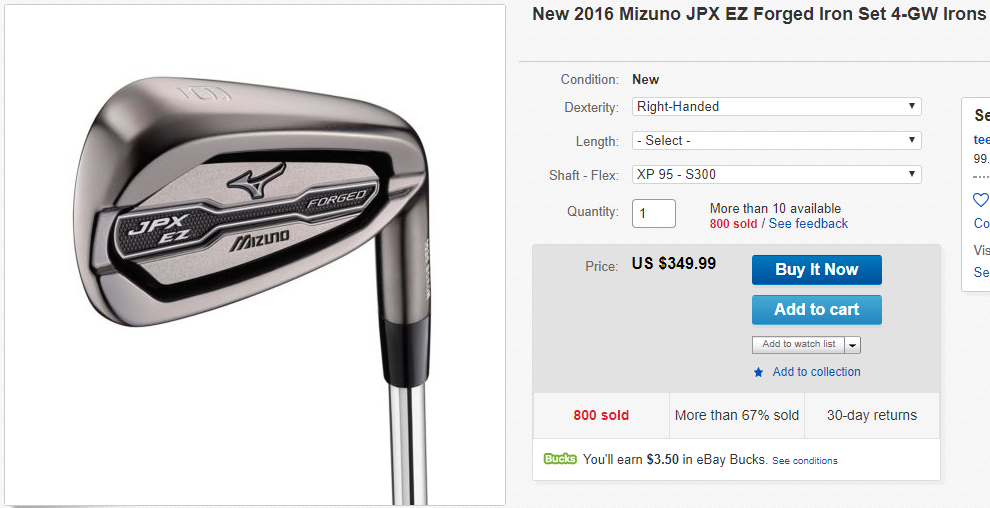The image size is (990, 508).
Task: Select the 30-day returns cell
Action: pos(872,415)
